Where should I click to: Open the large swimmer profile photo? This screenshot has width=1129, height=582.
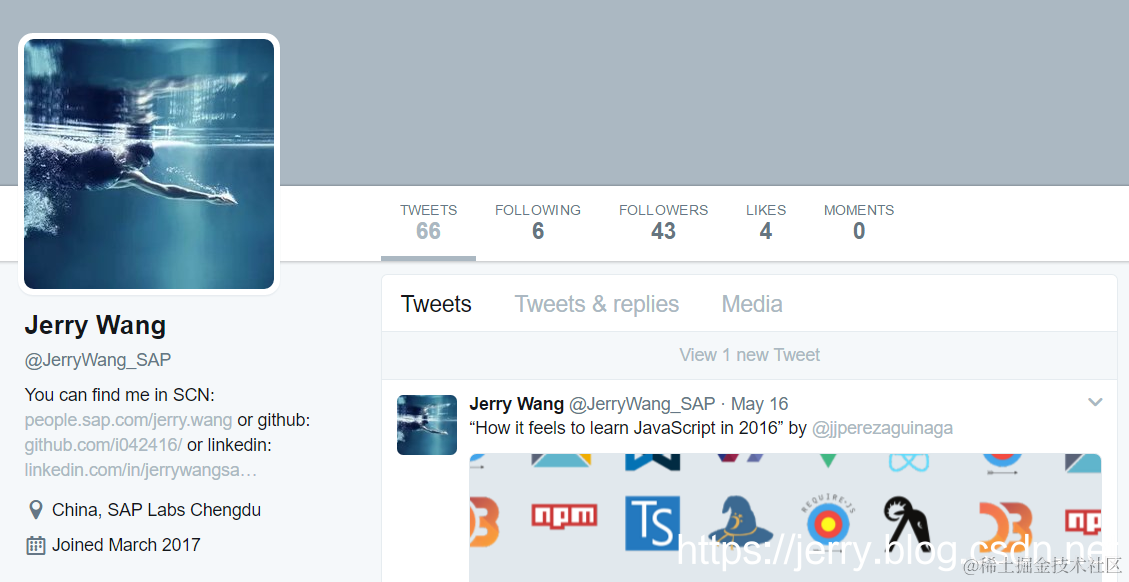point(149,164)
